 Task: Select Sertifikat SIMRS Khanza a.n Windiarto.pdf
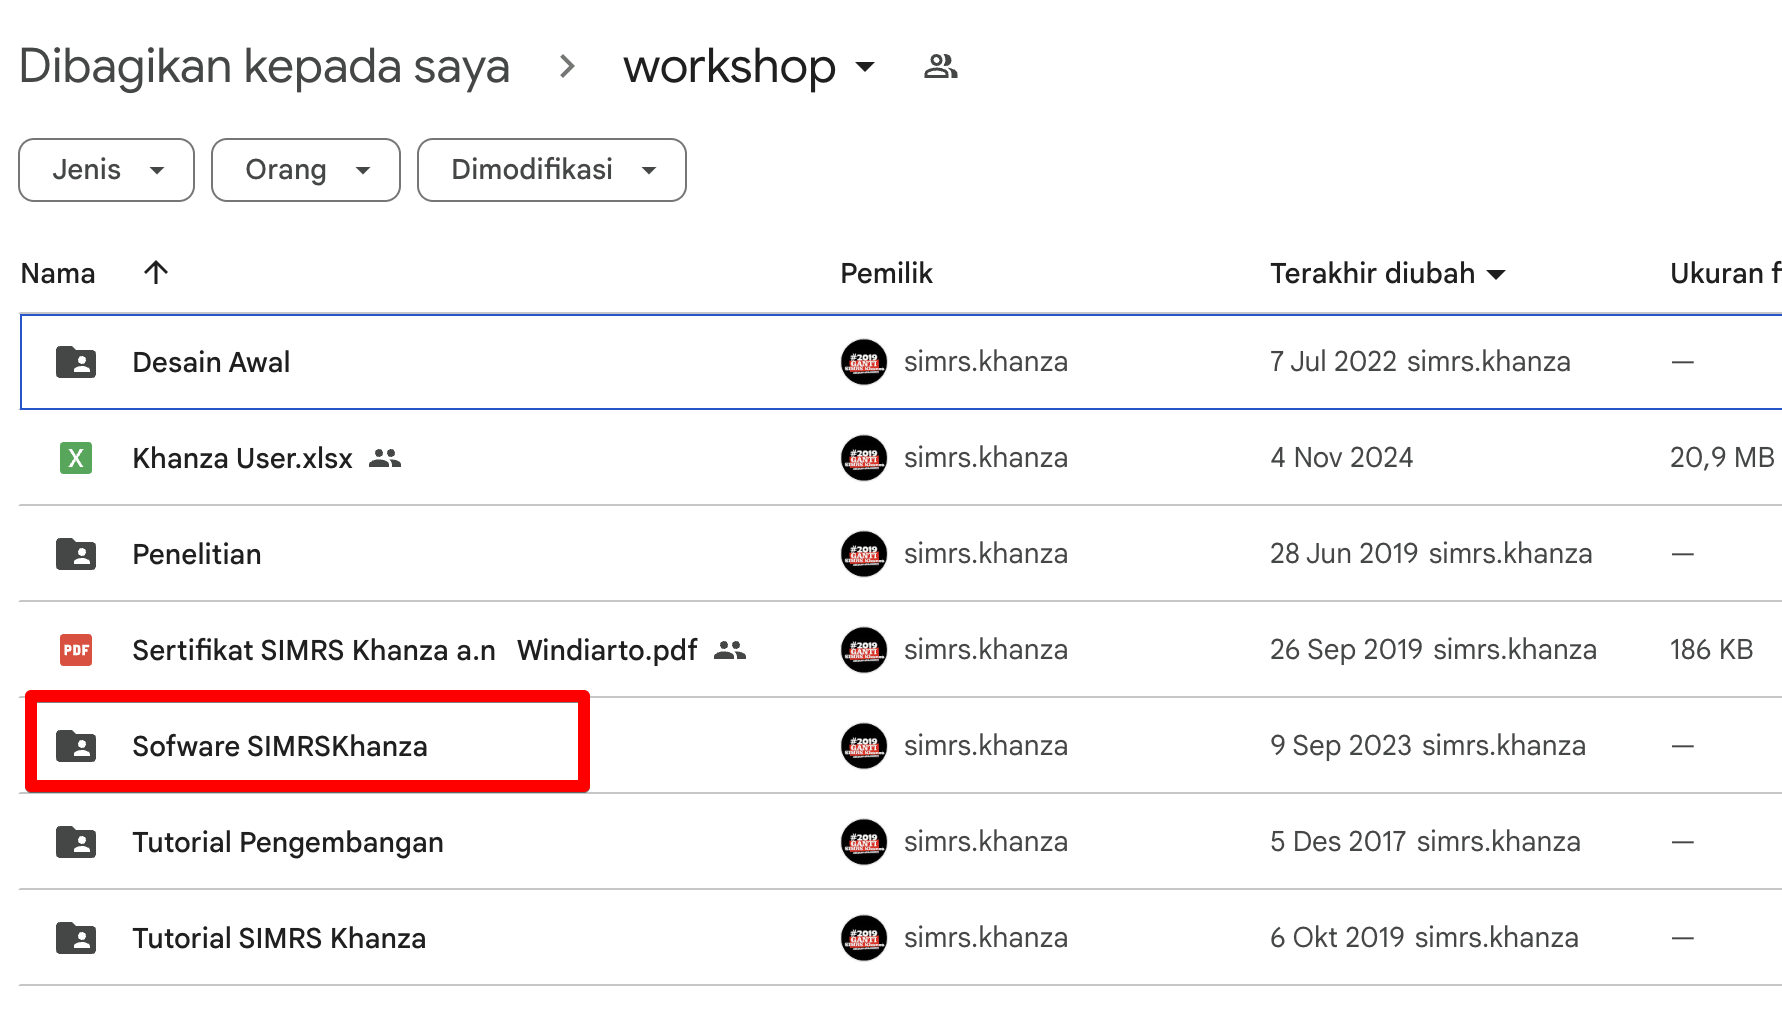tap(415, 650)
